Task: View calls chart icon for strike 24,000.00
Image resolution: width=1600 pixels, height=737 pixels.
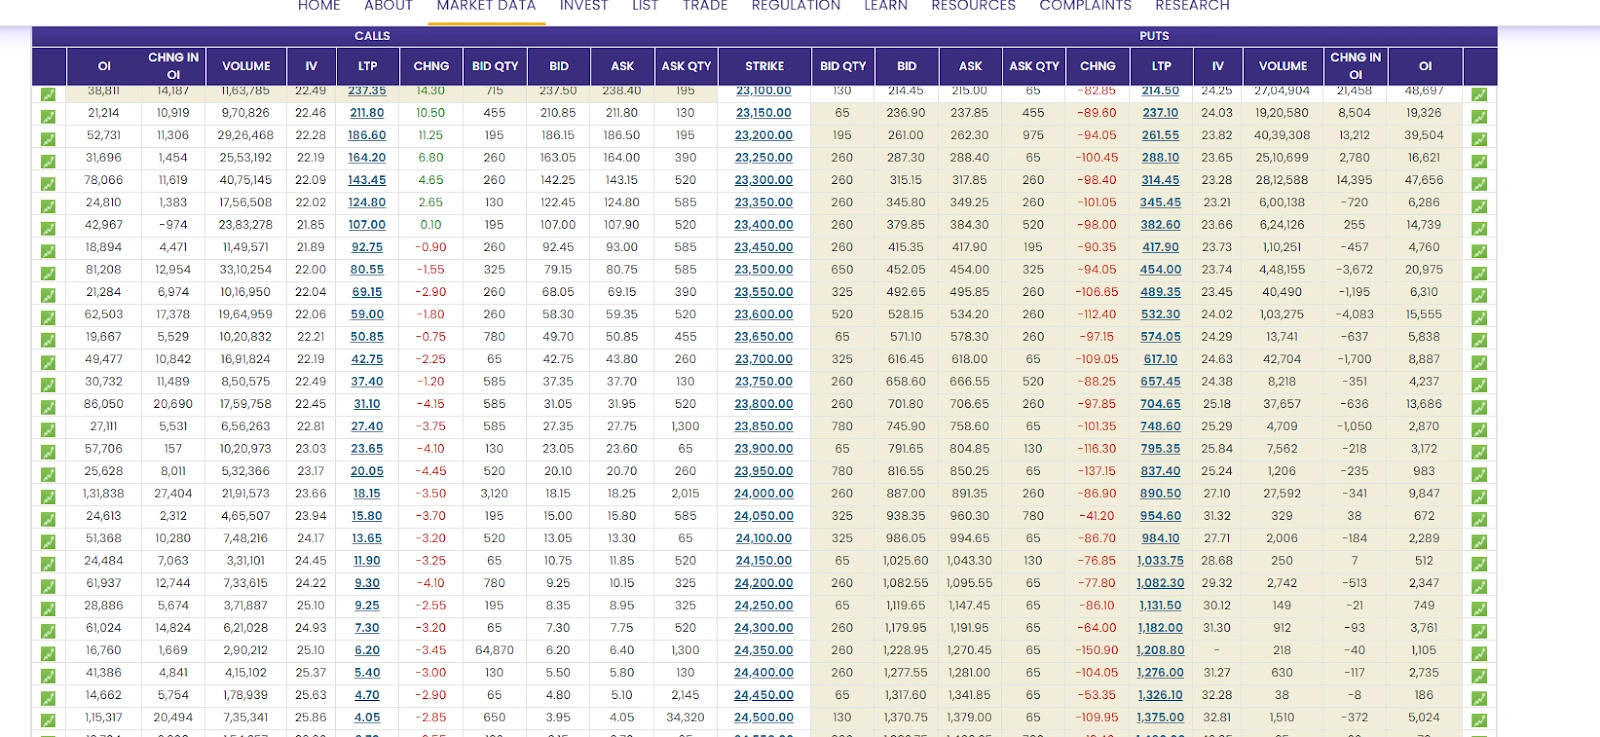Action: (48, 496)
